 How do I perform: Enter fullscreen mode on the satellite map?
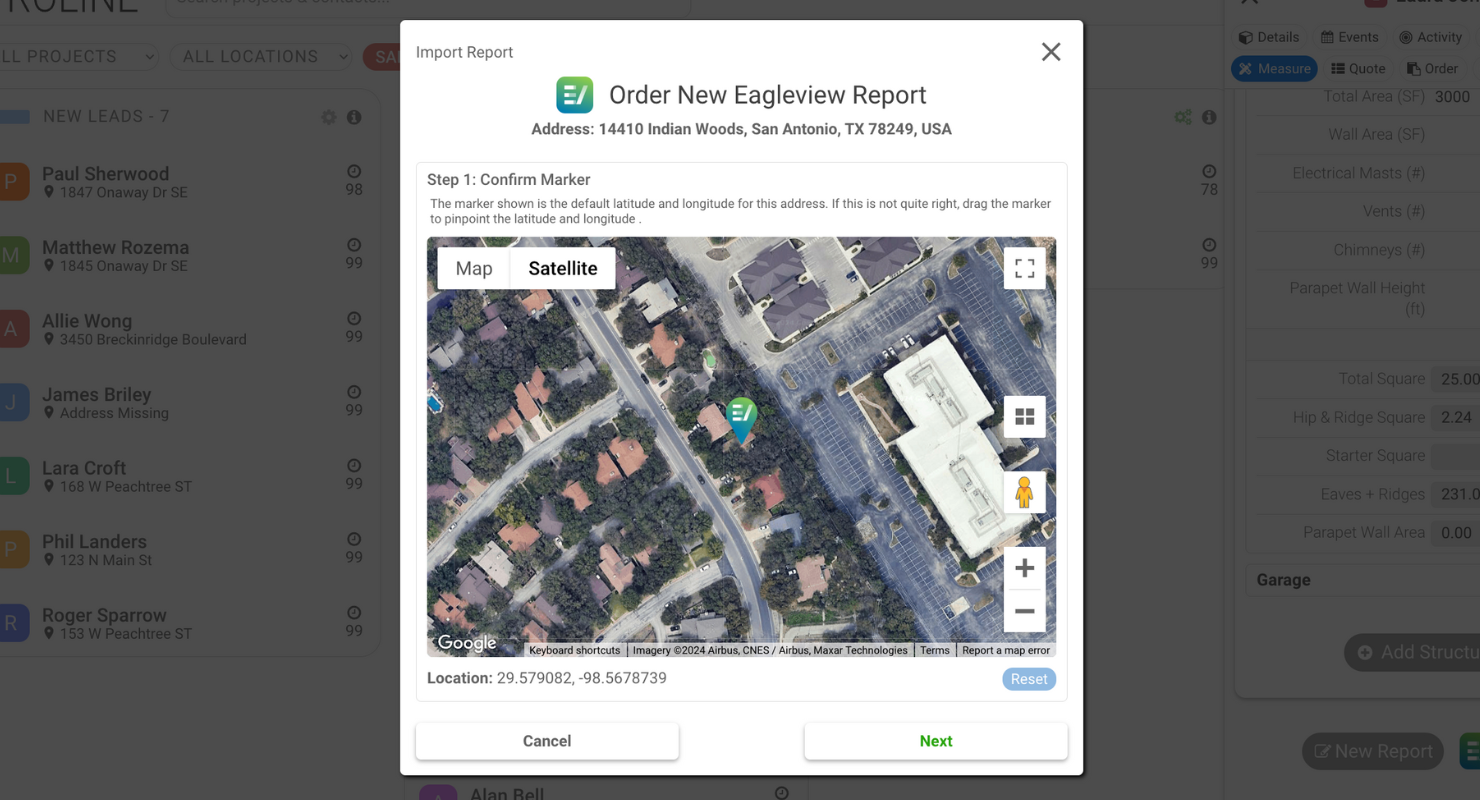pyautogui.click(x=1024, y=267)
